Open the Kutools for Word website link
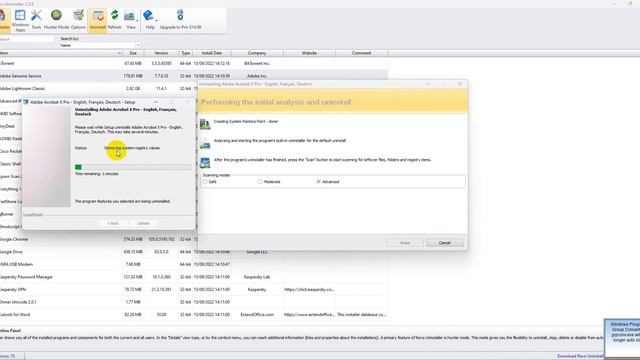This screenshot has height=360, width=640. point(309,315)
